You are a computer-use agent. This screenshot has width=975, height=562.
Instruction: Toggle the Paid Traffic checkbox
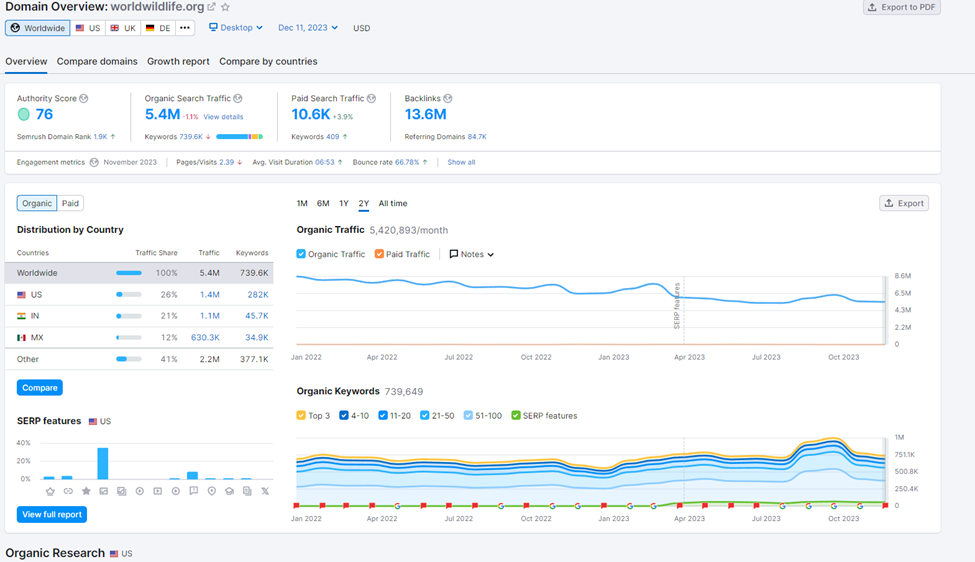[x=380, y=254]
